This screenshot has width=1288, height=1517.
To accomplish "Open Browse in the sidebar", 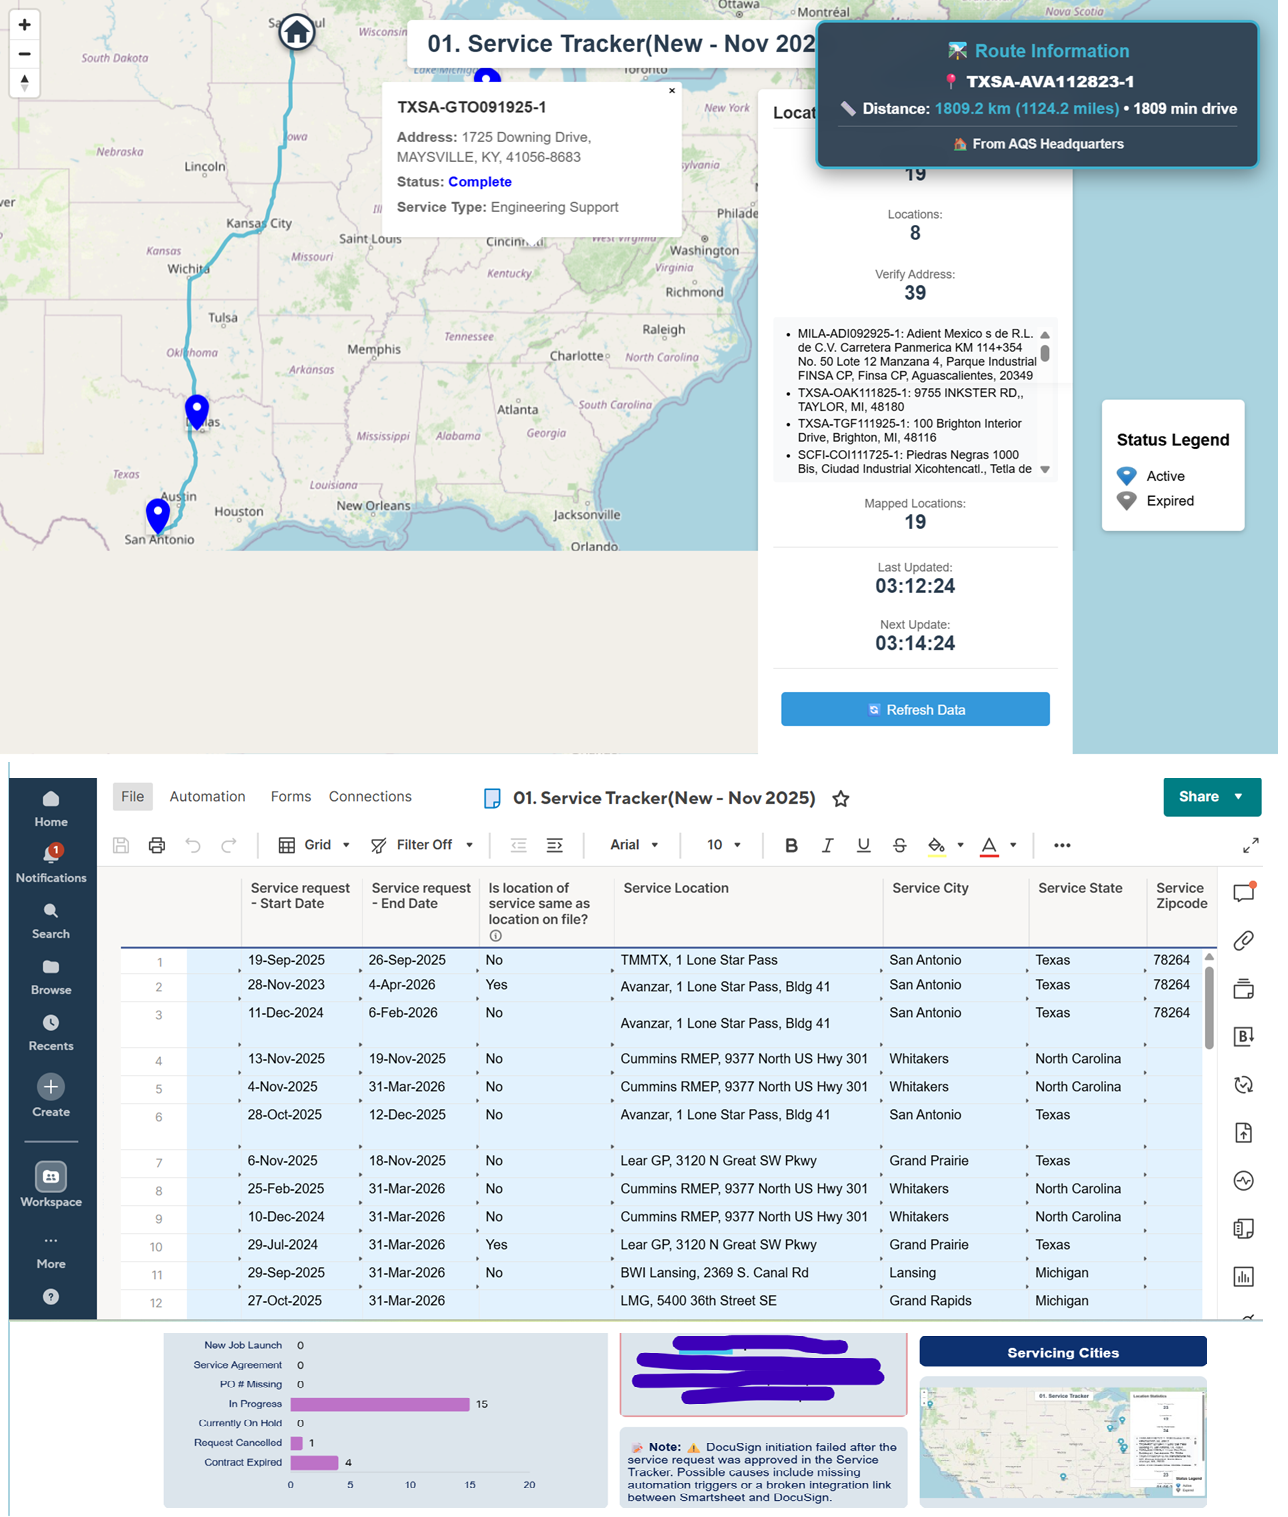I will click(51, 977).
